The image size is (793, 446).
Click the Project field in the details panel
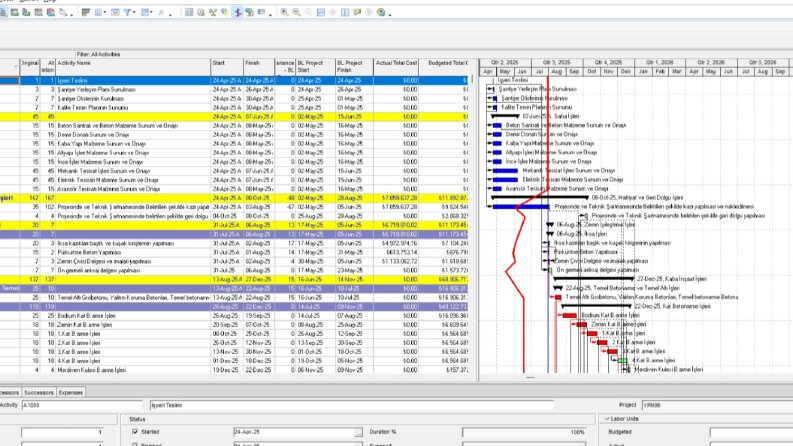pyautogui.click(x=717, y=405)
